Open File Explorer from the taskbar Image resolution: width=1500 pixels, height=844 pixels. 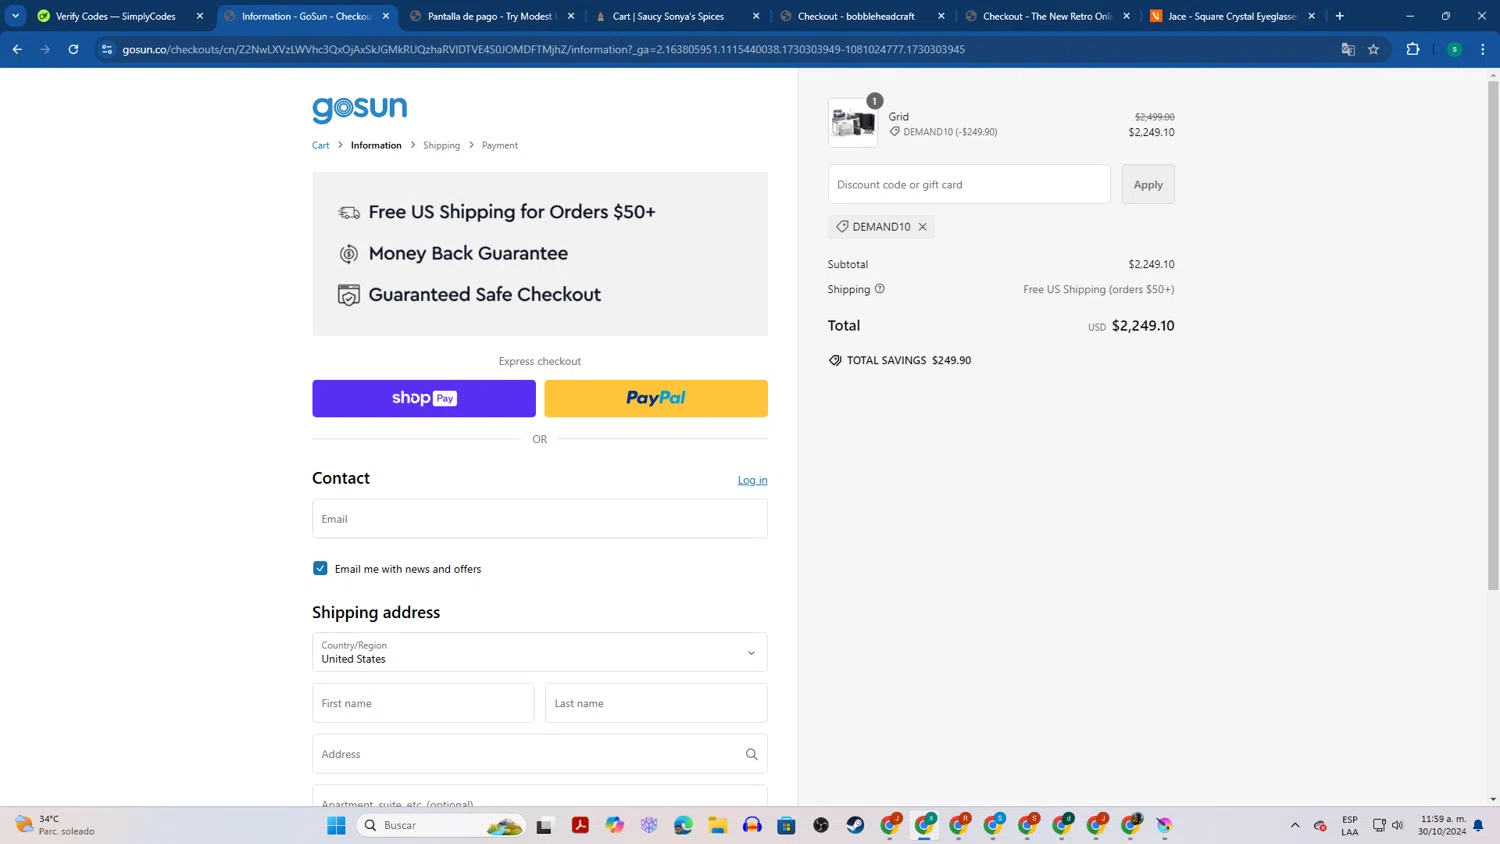click(718, 825)
